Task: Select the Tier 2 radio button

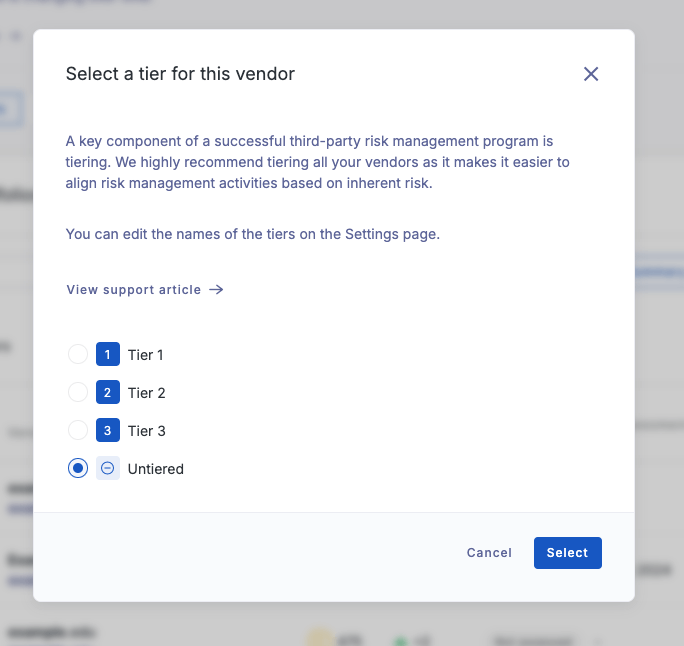Action: 78,392
